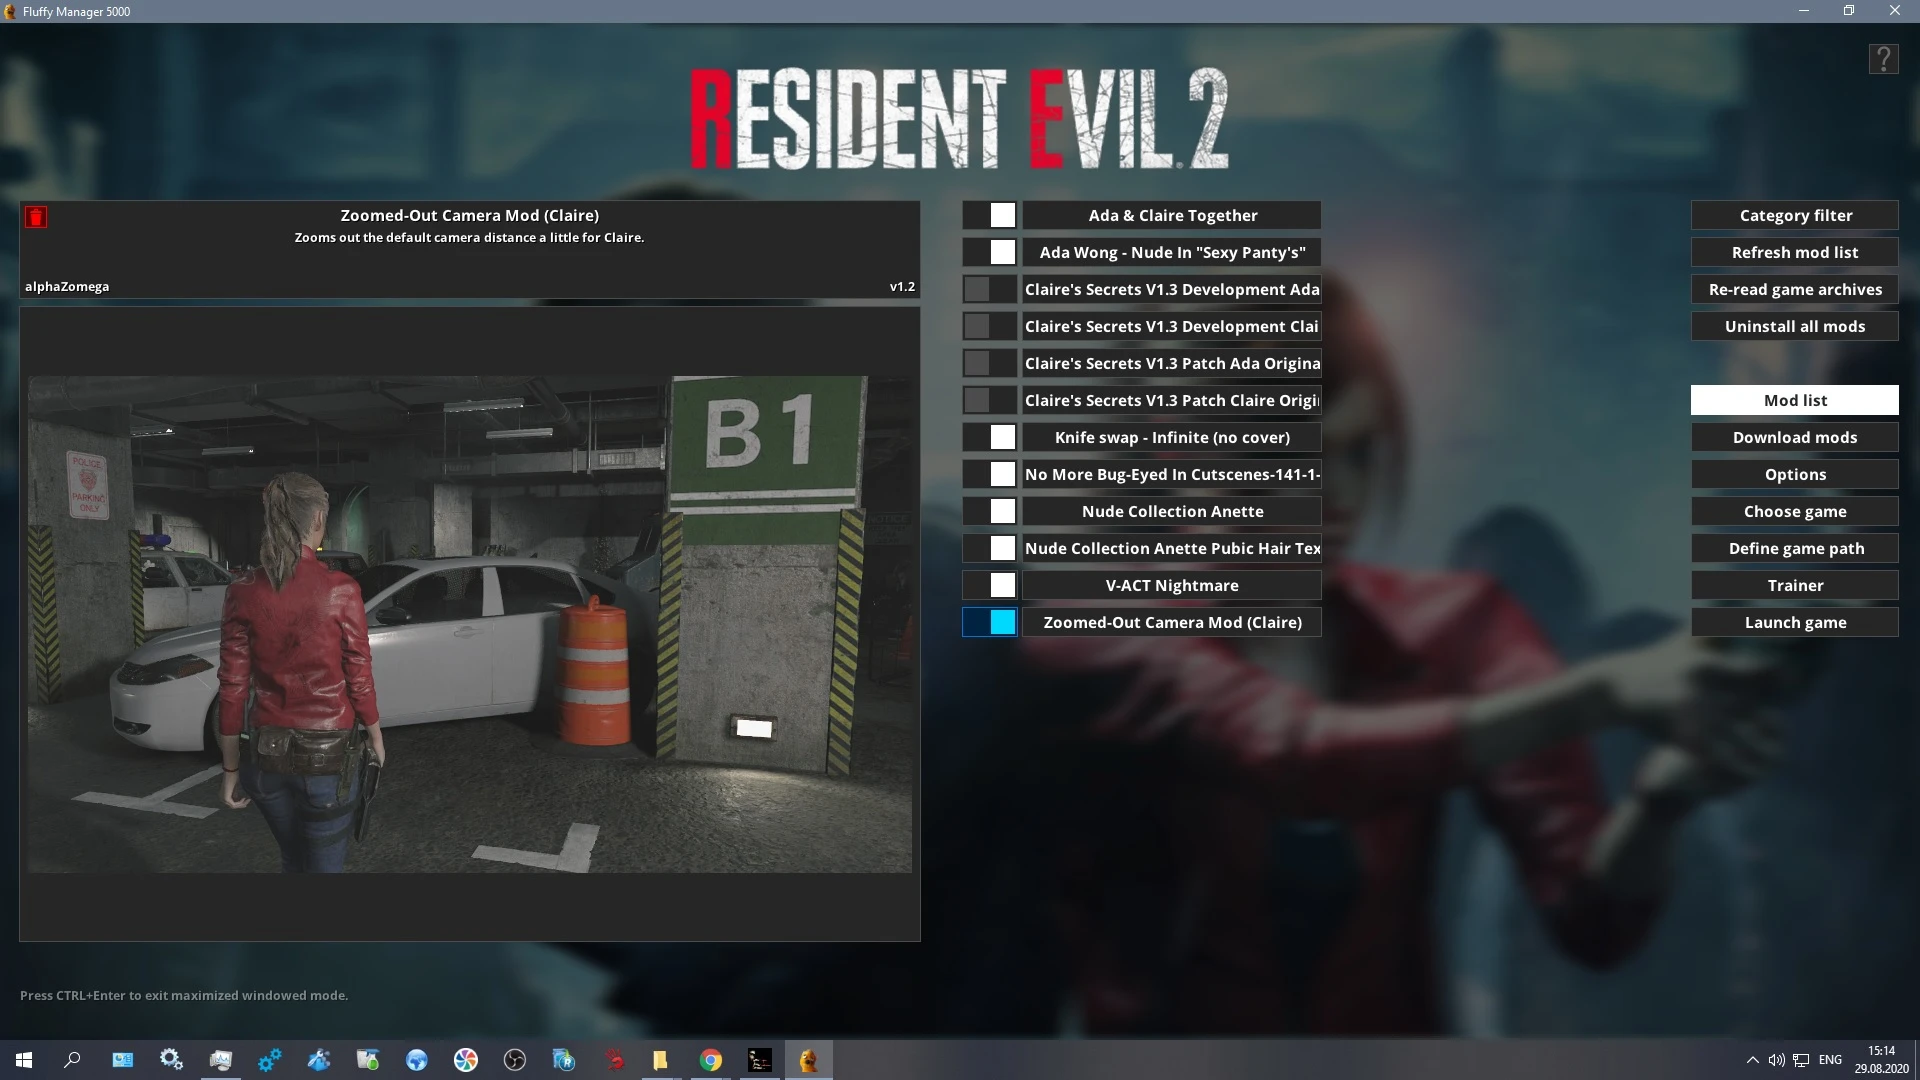Image resolution: width=1920 pixels, height=1080 pixels.
Task: Open the Category filter
Action: [x=1794, y=214]
